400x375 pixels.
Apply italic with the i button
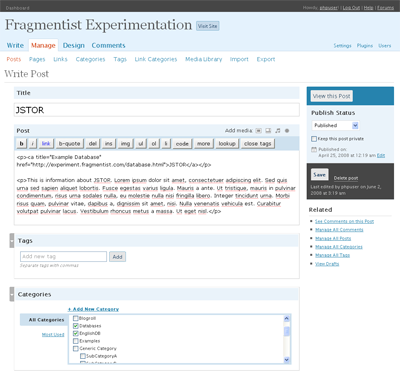click(32, 144)
